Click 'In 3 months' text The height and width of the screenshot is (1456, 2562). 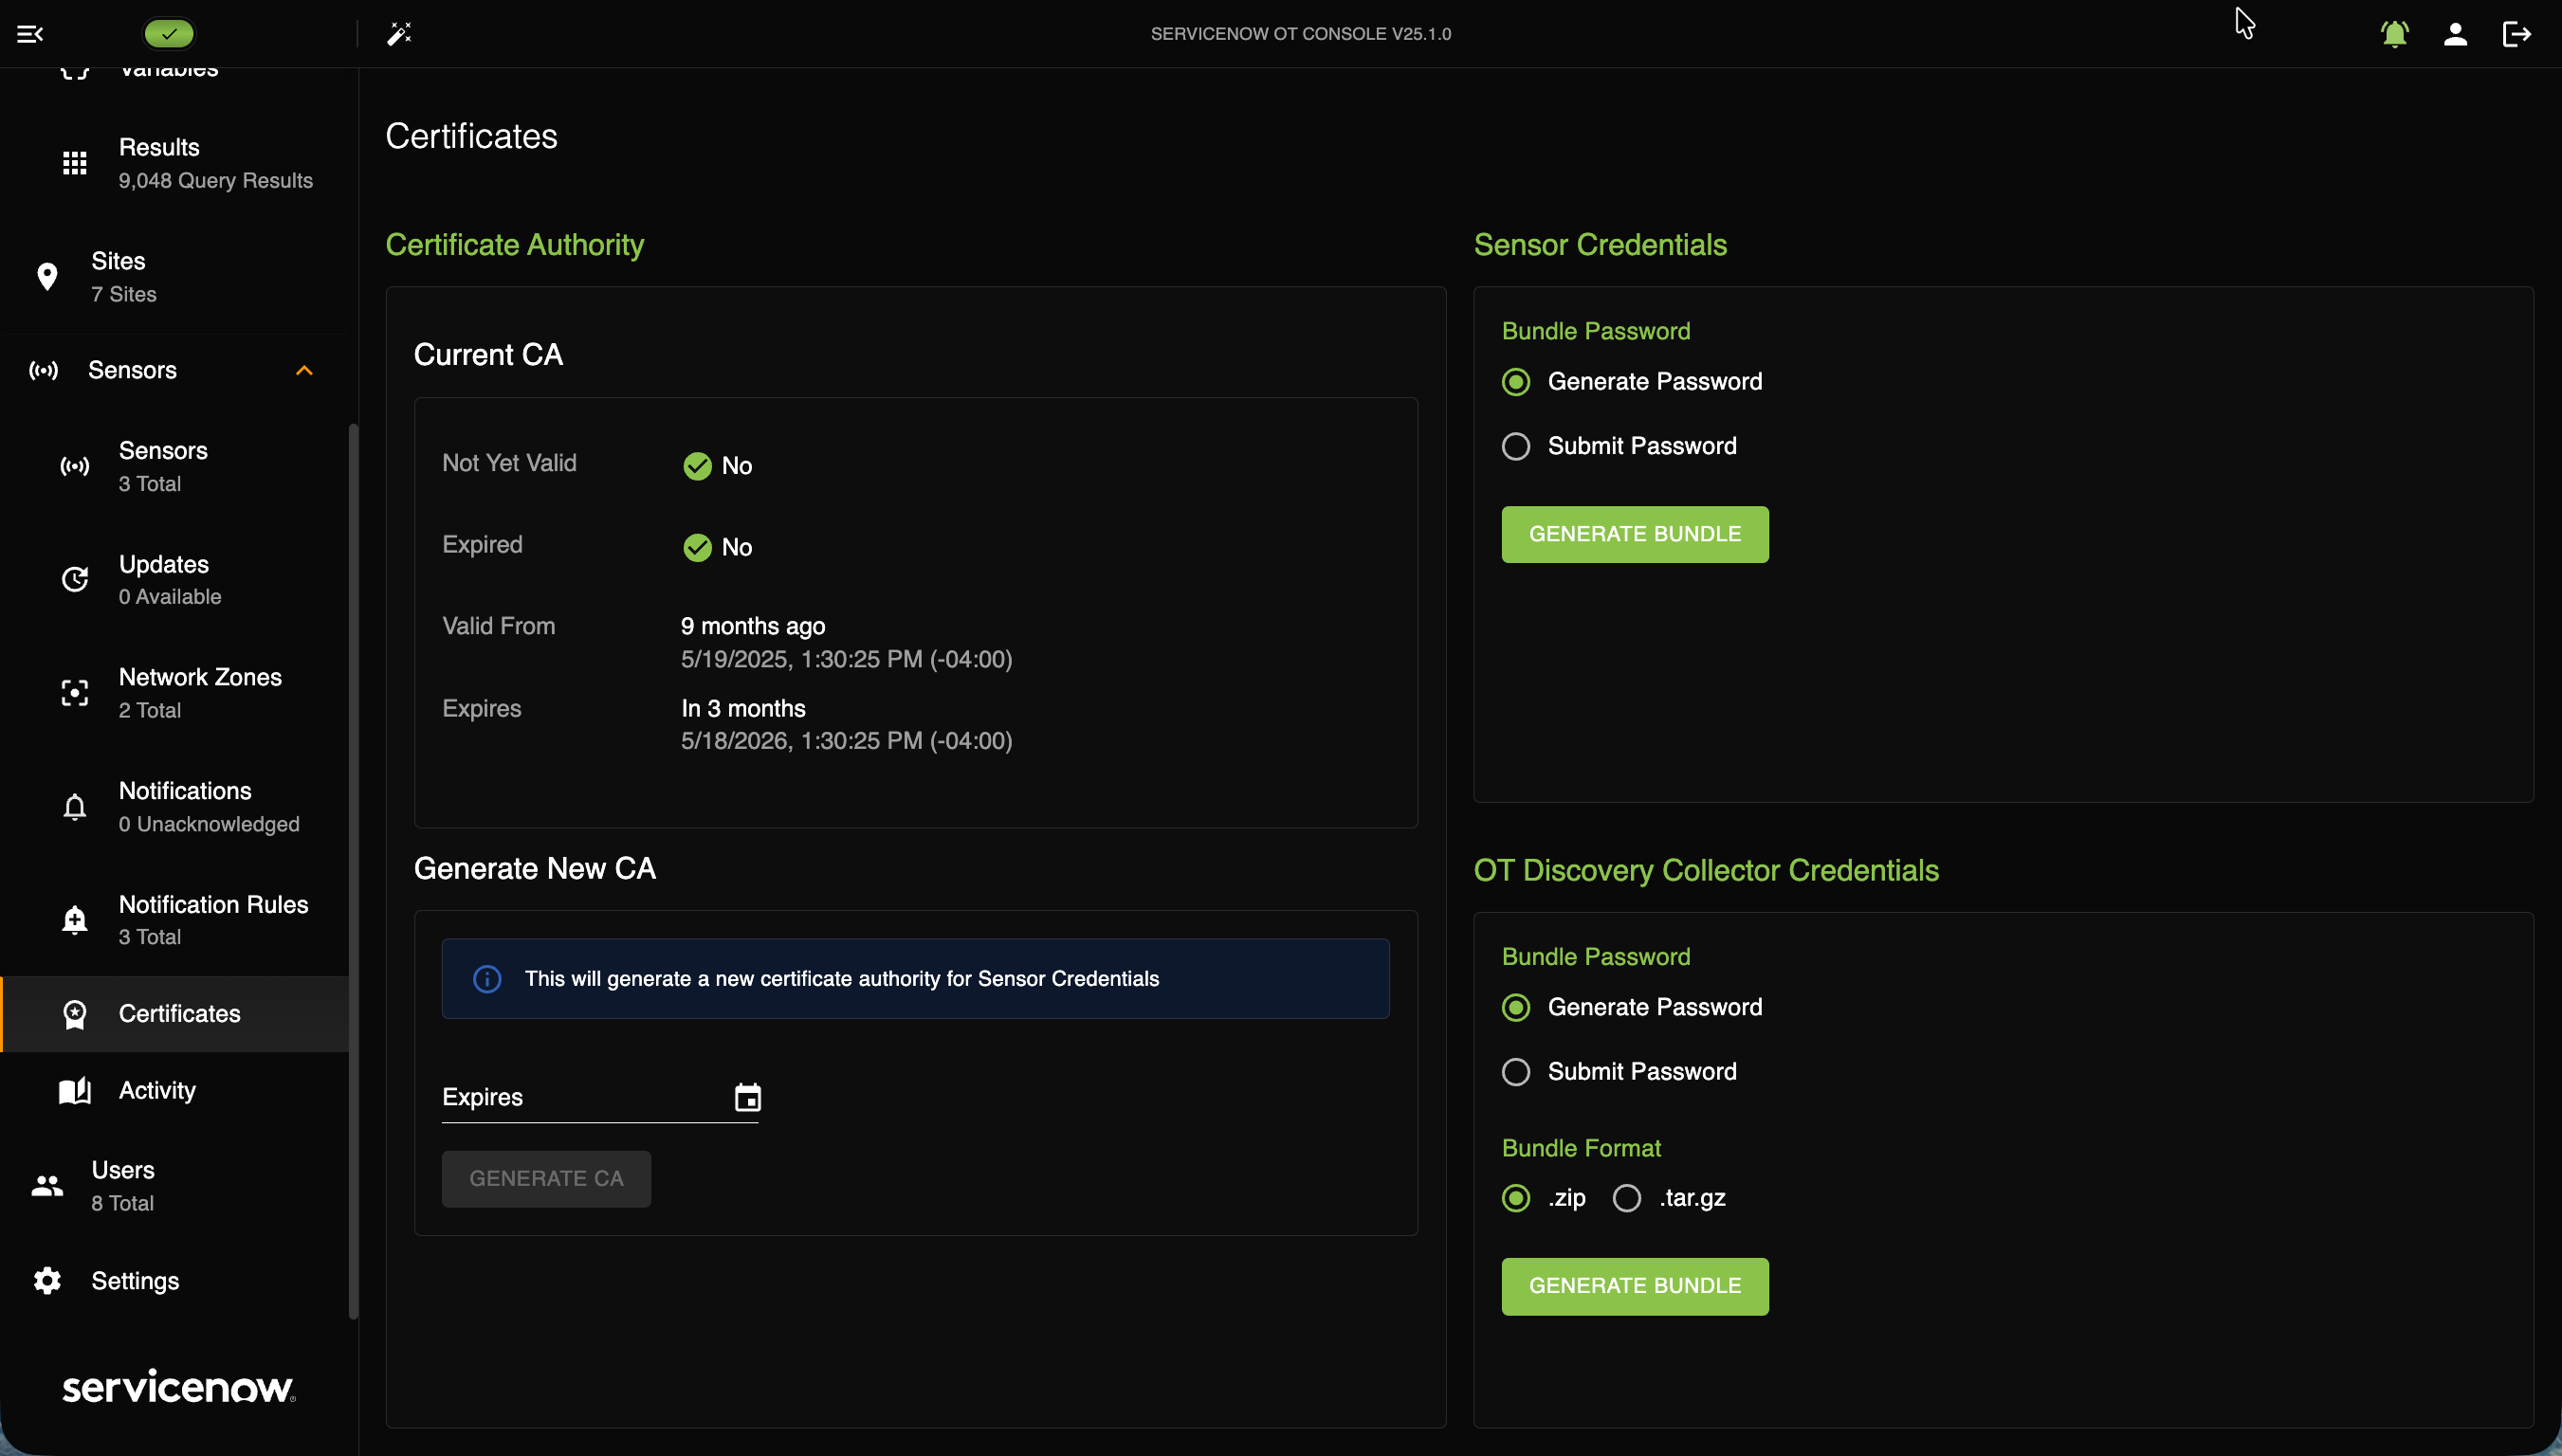pos(743,709)
